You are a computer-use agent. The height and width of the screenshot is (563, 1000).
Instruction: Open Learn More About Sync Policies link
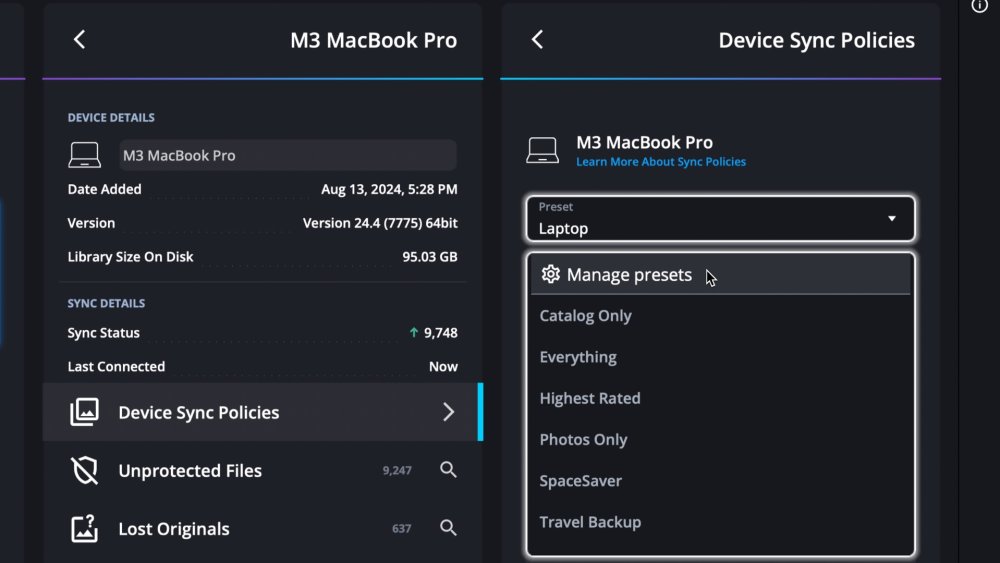pos(661,162)
